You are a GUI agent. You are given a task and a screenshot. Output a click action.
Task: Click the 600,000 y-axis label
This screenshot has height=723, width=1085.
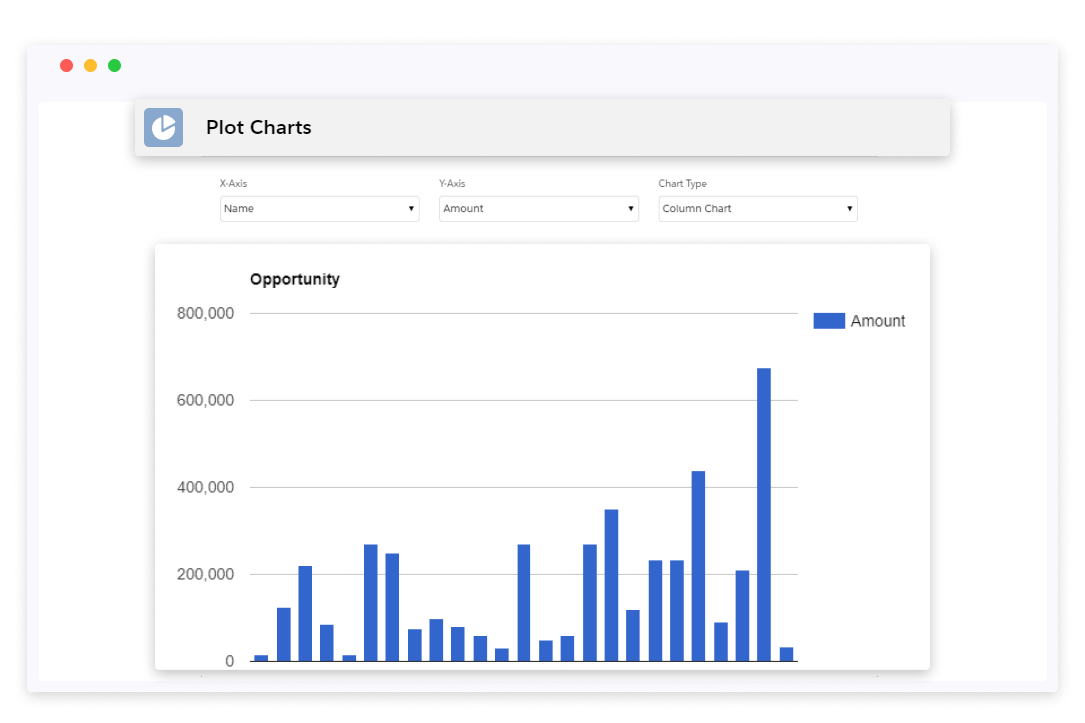(x=206, y=401)
